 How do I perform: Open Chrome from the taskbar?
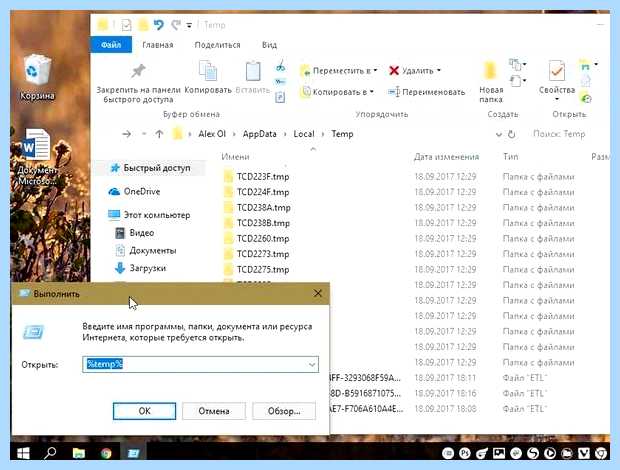(x=106, y=453)
